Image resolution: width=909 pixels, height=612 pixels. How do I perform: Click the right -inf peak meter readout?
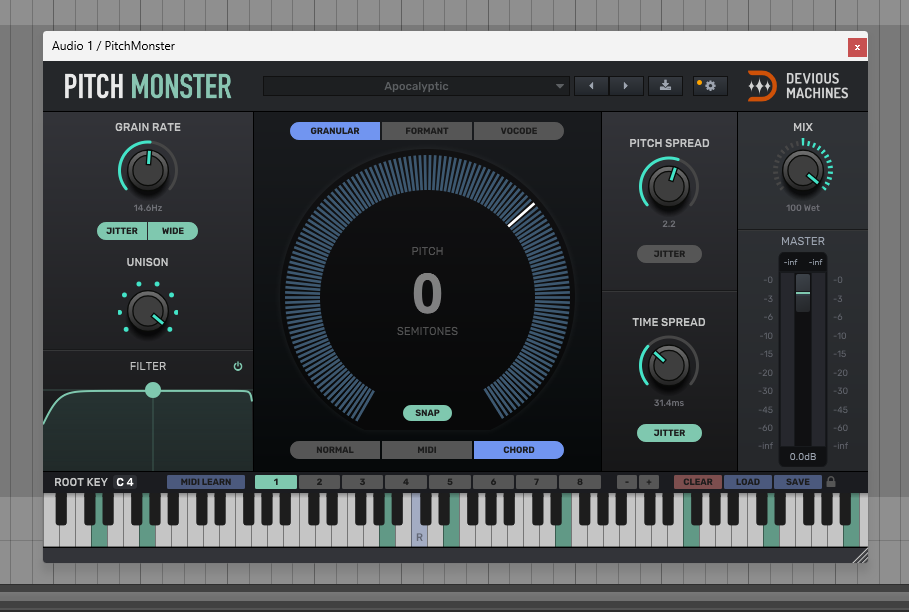click(x=816, y=263)
